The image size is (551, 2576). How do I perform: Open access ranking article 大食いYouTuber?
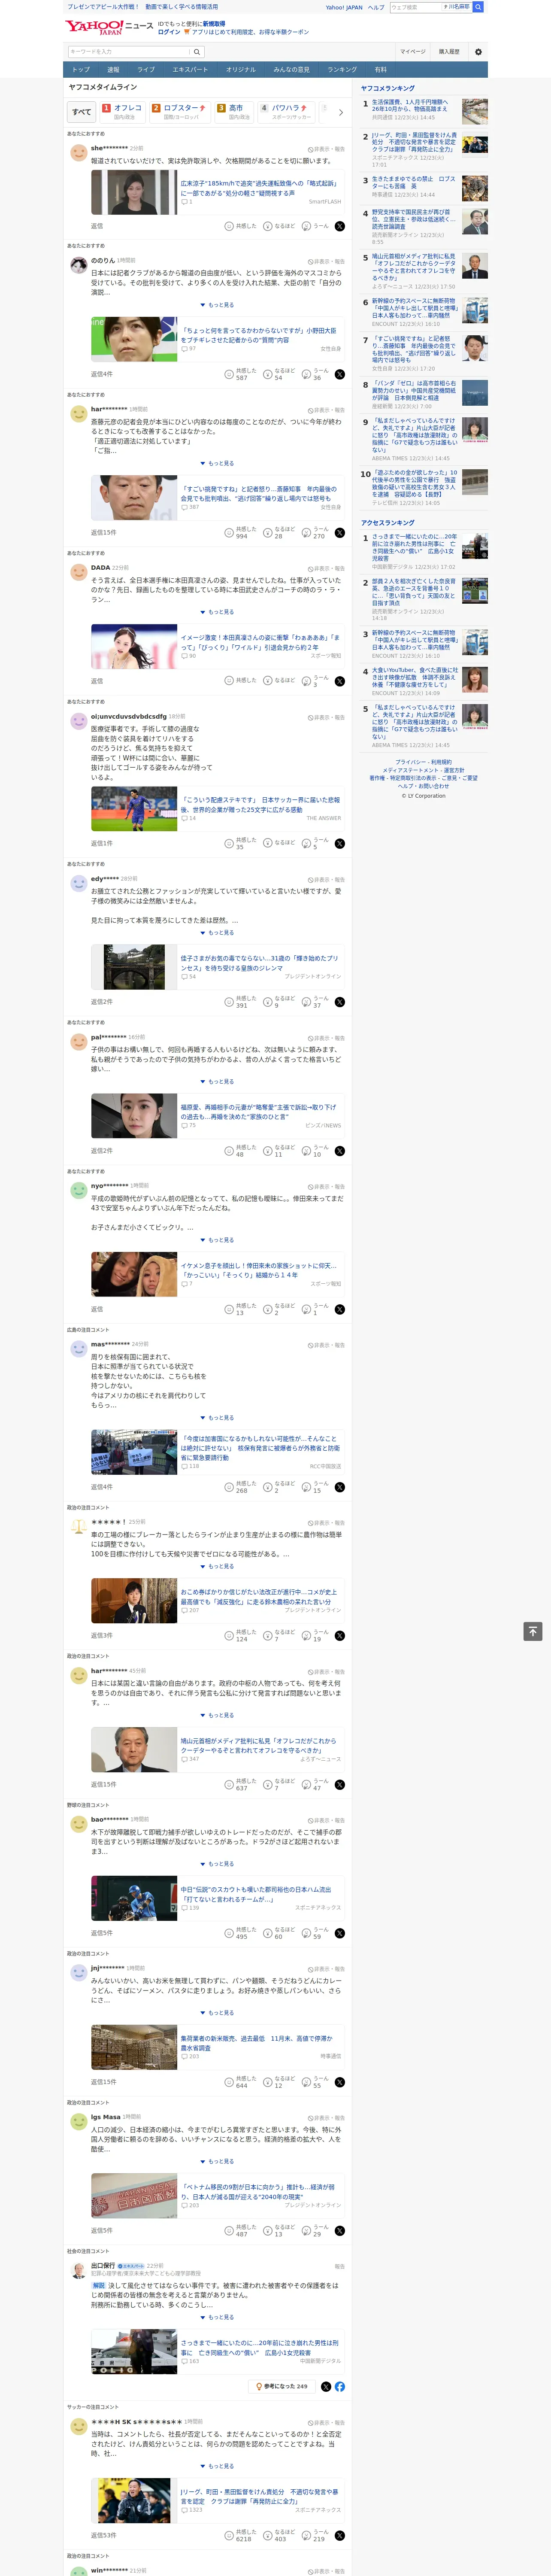pyautogui.click(x=415, y=678)
